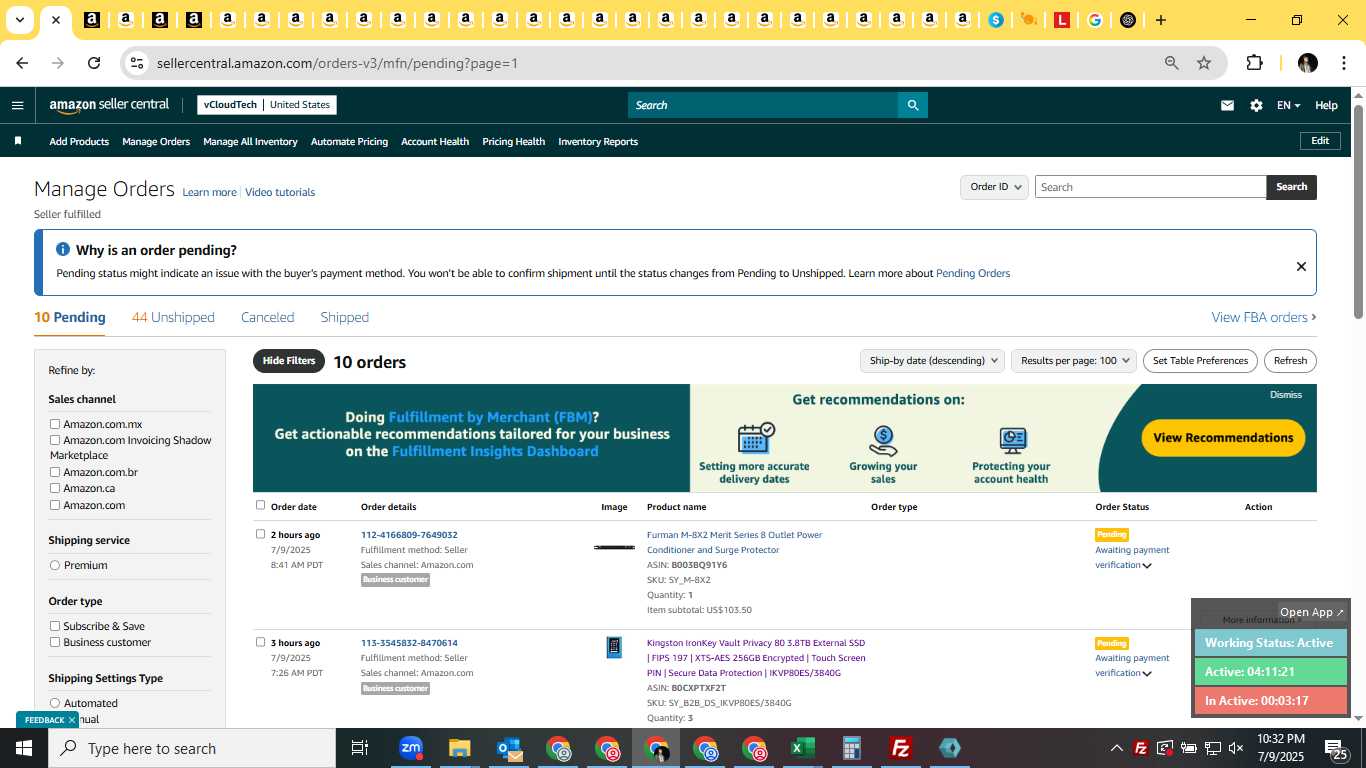
Task: Open the Ship-by date sort dropdown
Action: click(x=932, y=360)
